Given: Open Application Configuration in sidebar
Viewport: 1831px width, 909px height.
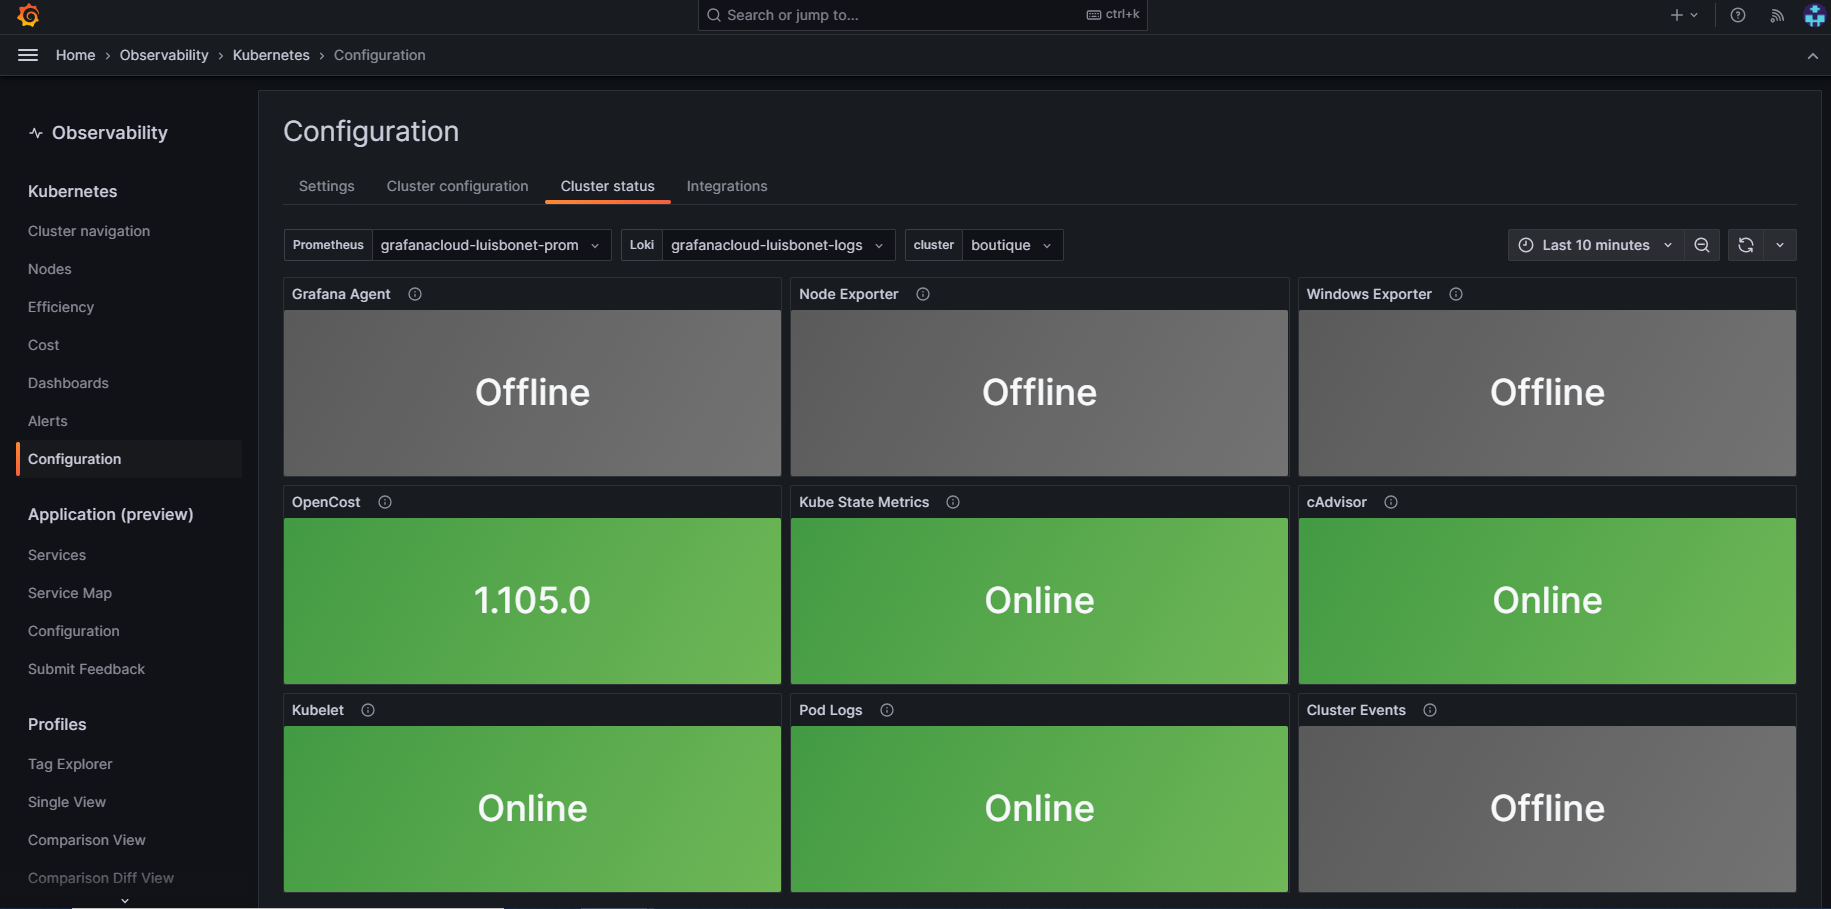Looking at the screenshot, I should pyautogui.click(x=74, y=631).
